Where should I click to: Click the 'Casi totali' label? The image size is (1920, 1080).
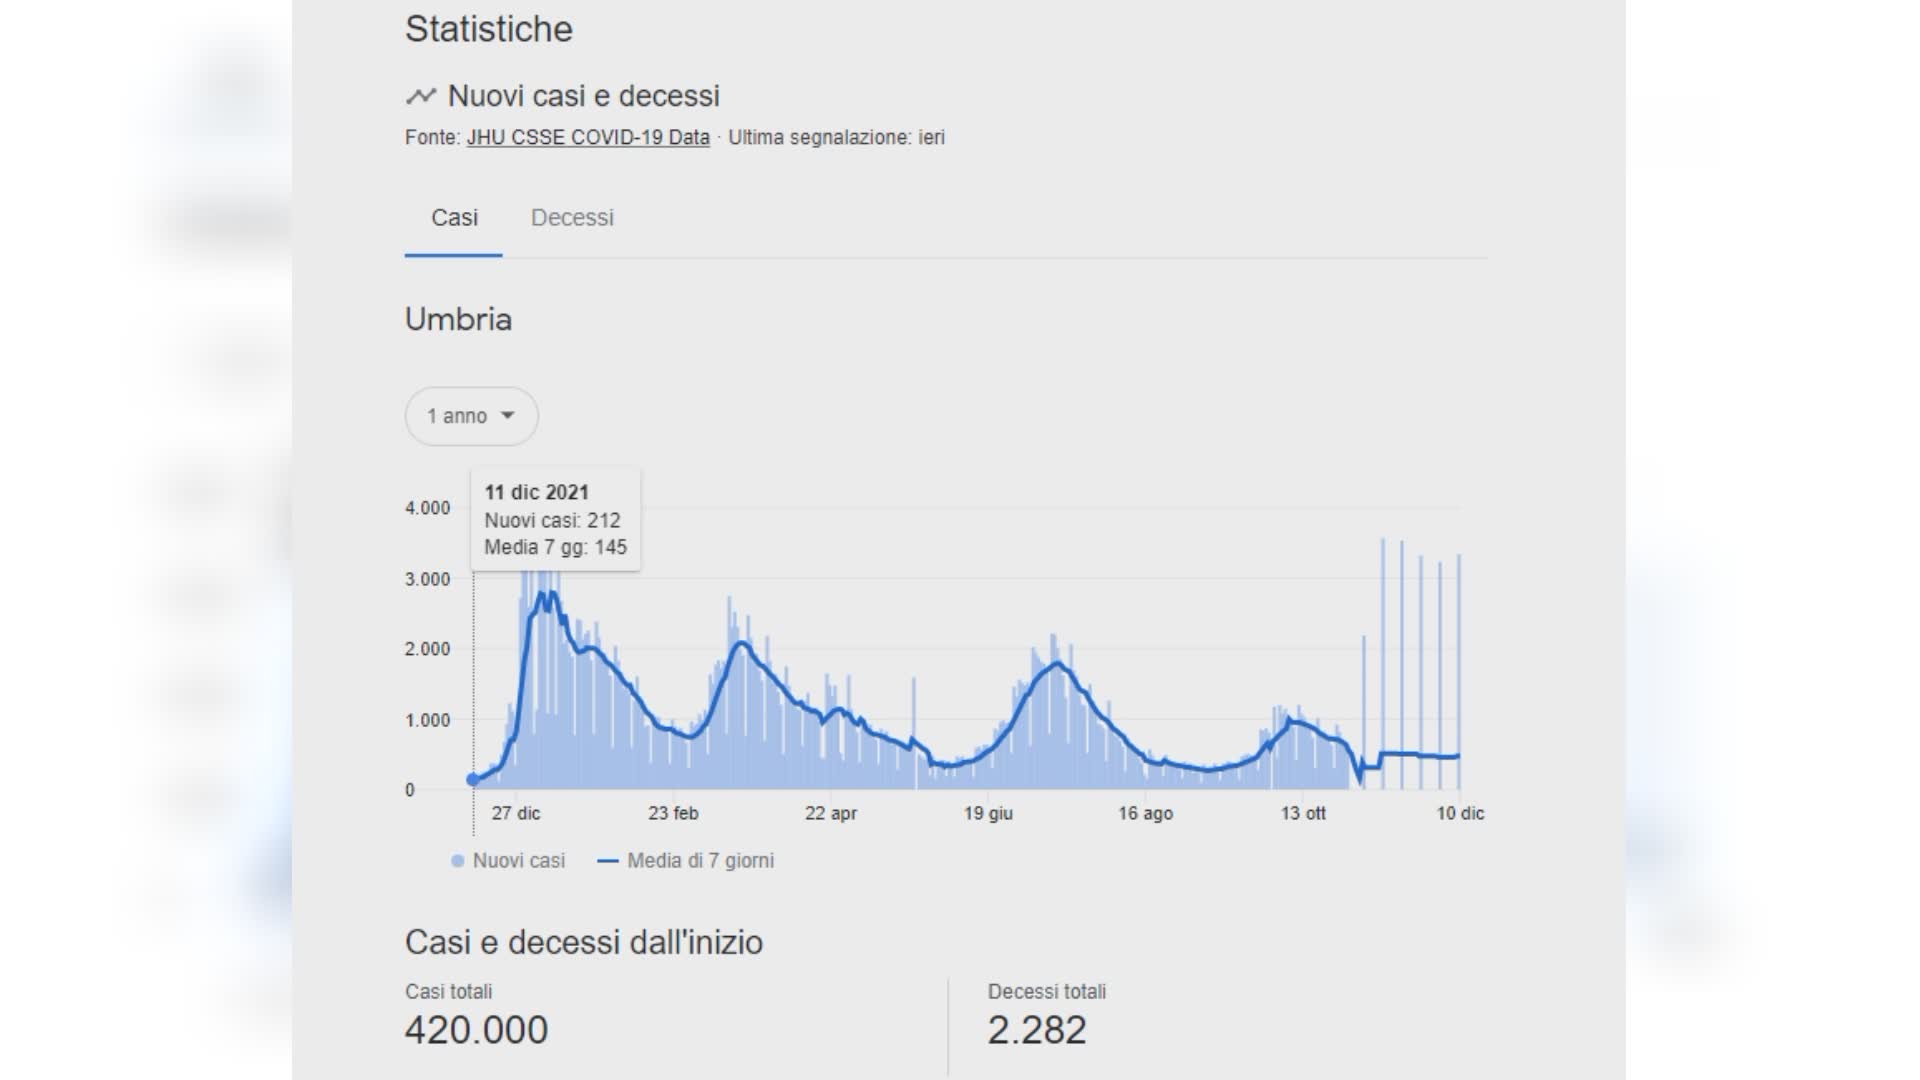(x=448, y=992)
